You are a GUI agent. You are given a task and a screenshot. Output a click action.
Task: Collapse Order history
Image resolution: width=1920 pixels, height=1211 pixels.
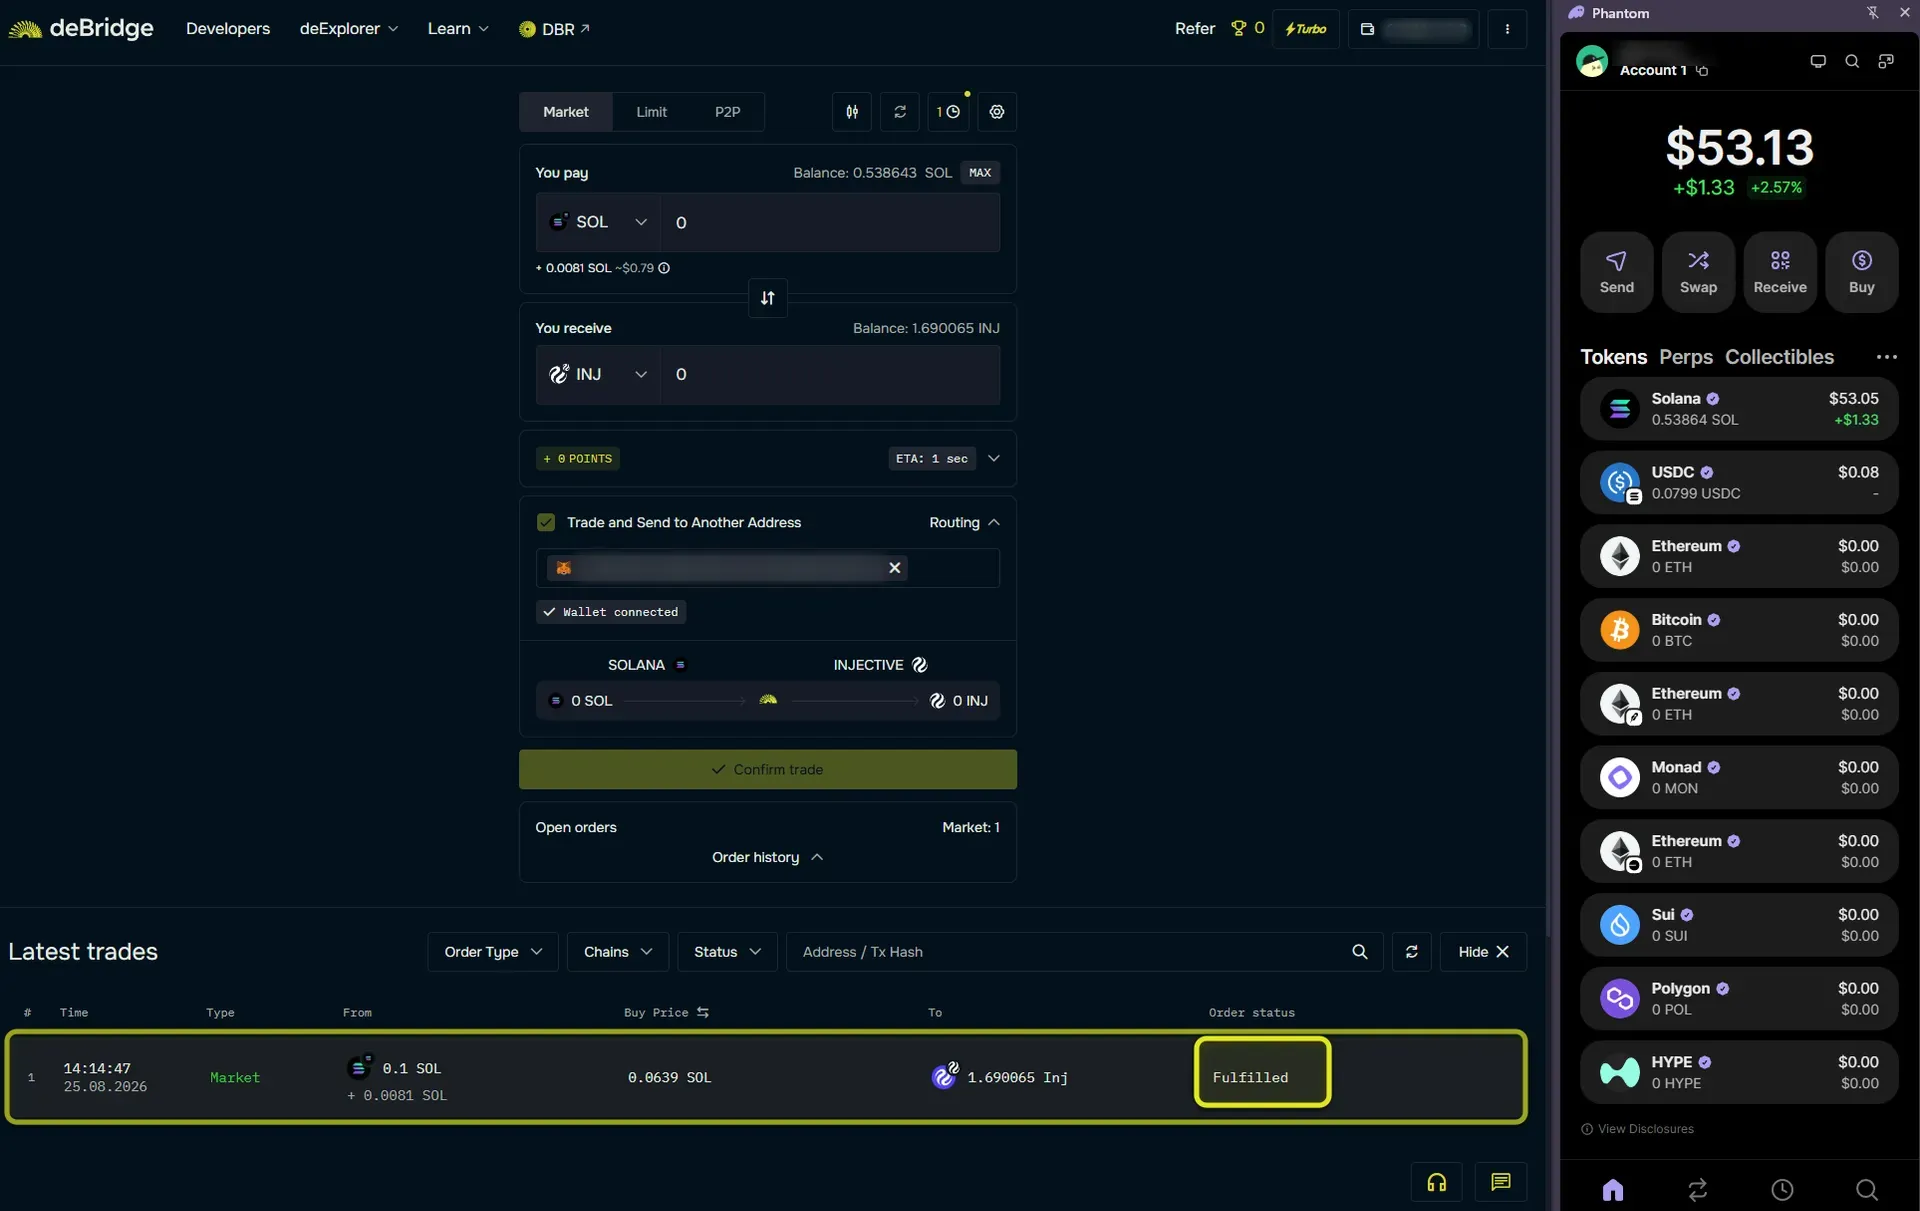pyautogui.click(x=767, y=857)
